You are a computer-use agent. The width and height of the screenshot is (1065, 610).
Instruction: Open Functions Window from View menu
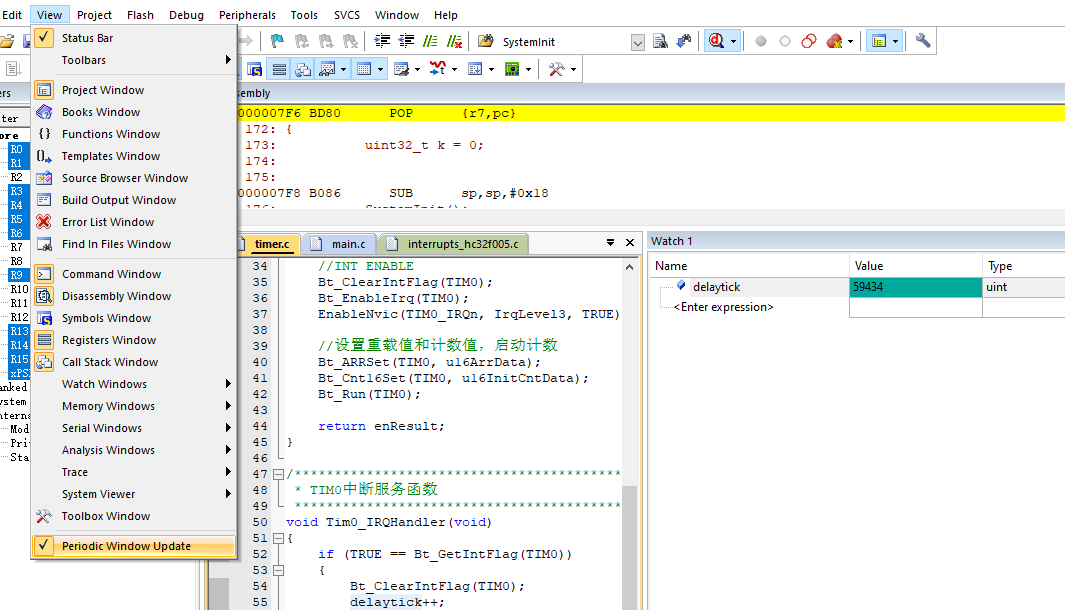pos(134,134)
